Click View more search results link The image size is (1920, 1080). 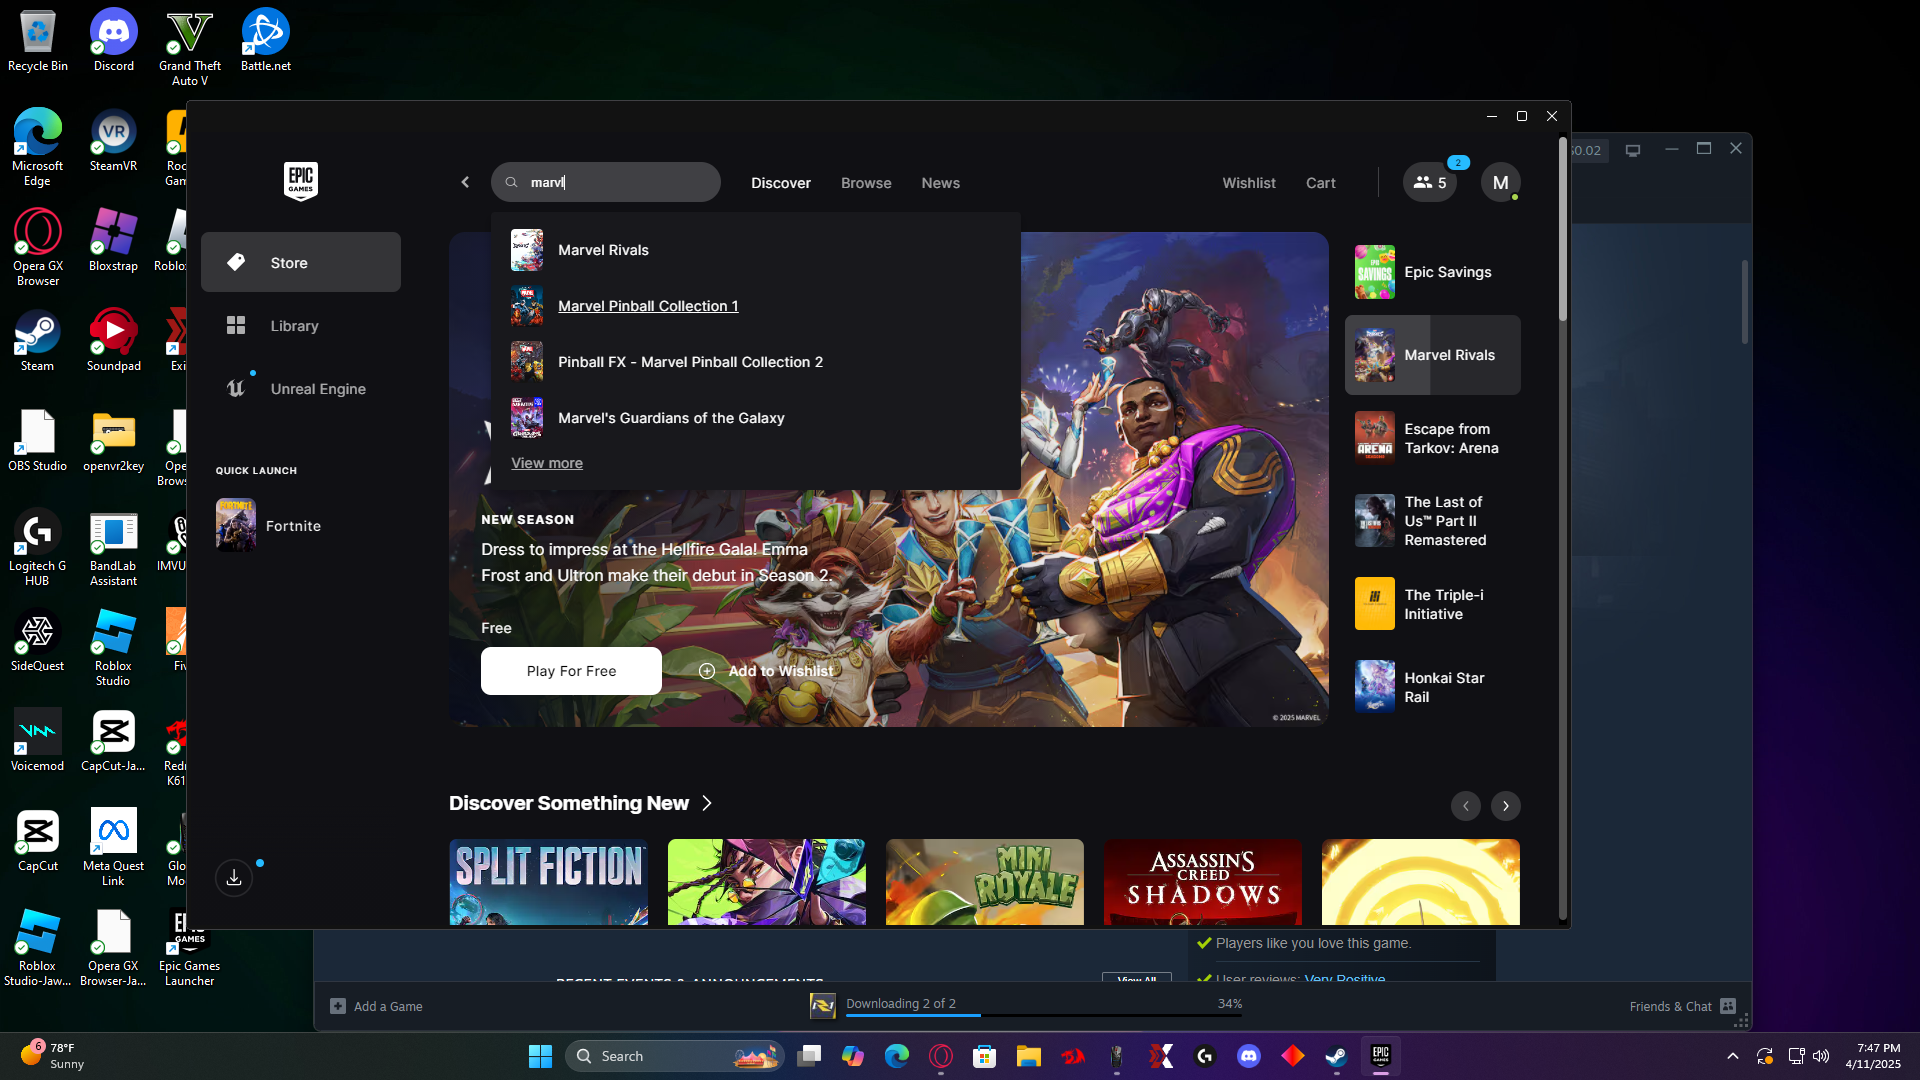point(547,463)
